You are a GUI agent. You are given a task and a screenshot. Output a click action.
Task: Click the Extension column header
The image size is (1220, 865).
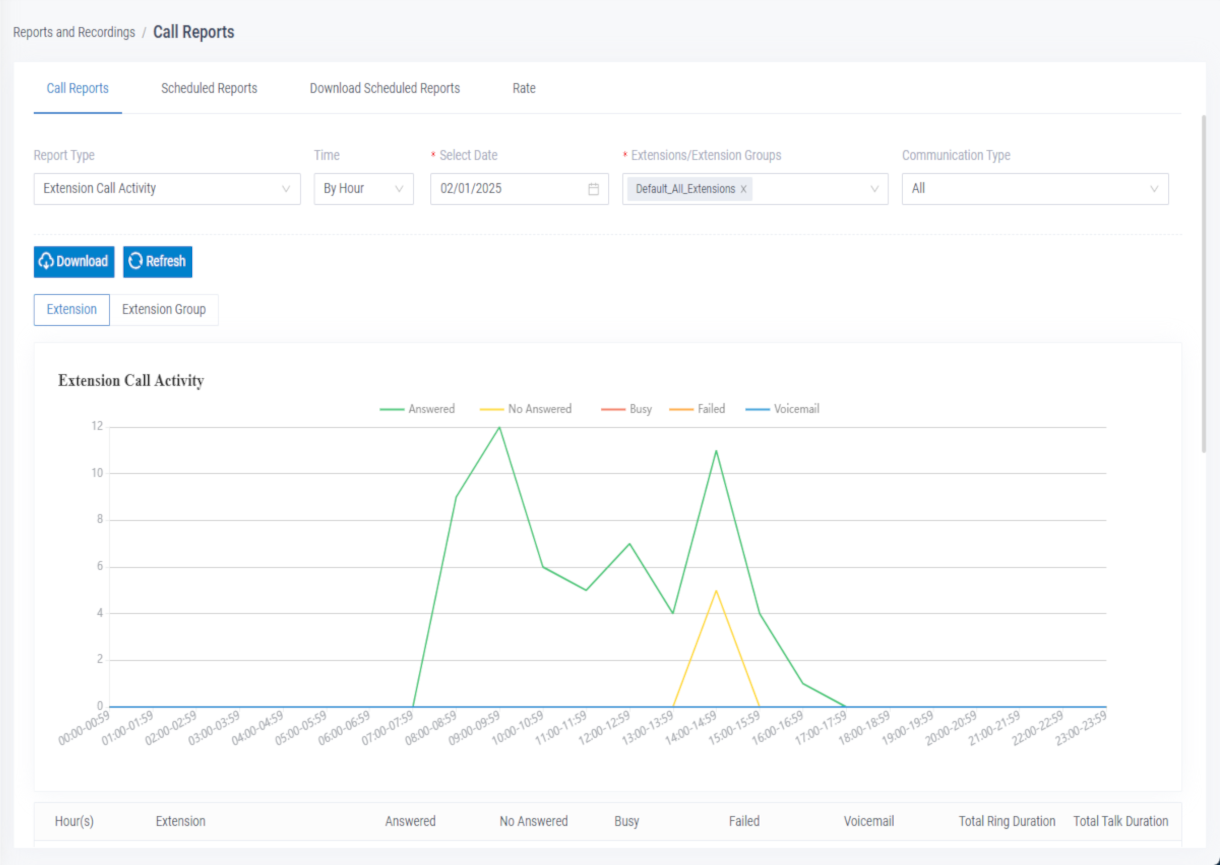tap(181, 821)
